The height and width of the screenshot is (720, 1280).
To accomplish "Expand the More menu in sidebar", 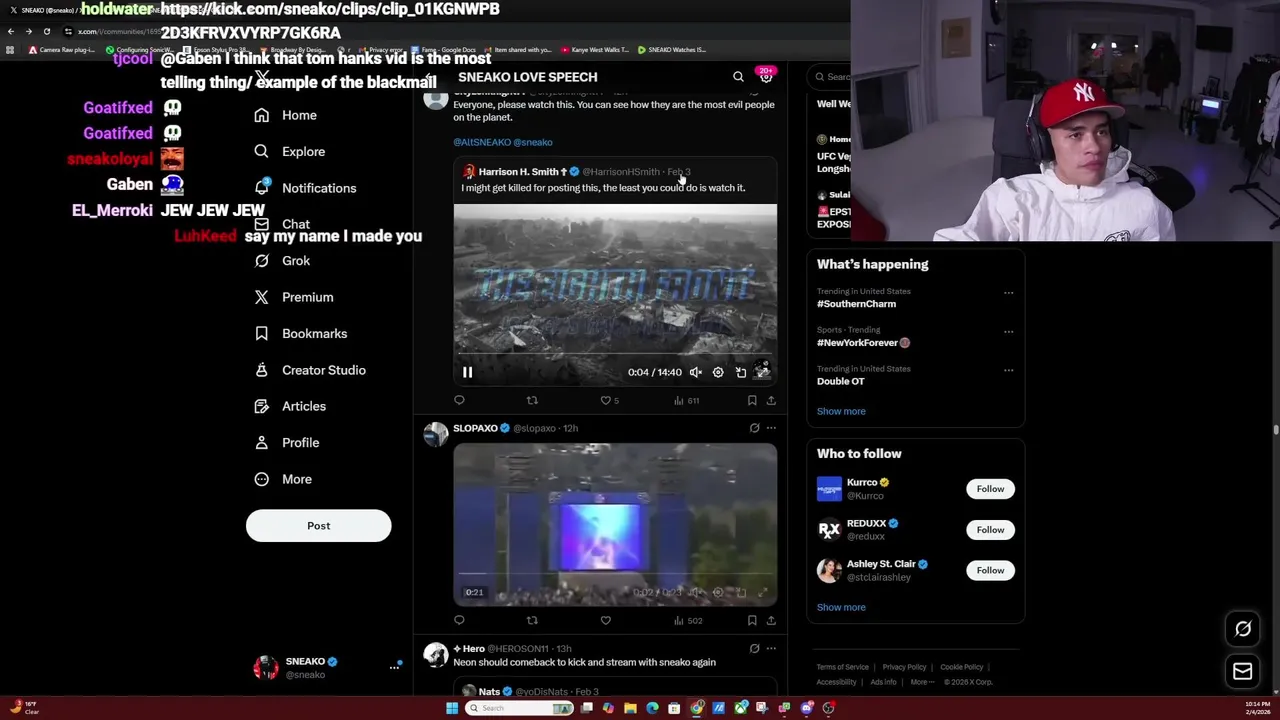I will [x=283, y=479].
